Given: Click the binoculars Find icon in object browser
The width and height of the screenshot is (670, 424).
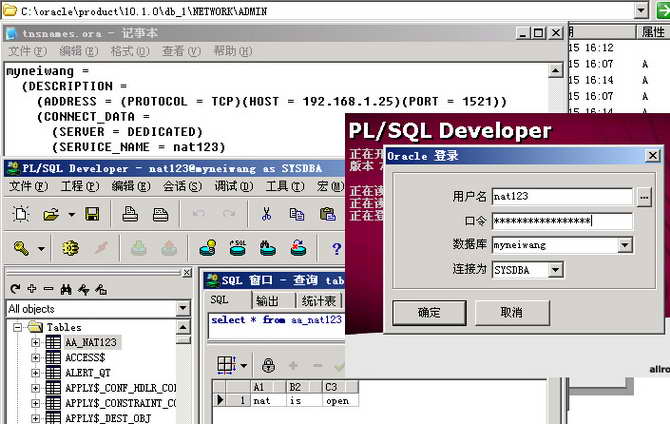Looking at the screenshot, I should coord(66,290).
